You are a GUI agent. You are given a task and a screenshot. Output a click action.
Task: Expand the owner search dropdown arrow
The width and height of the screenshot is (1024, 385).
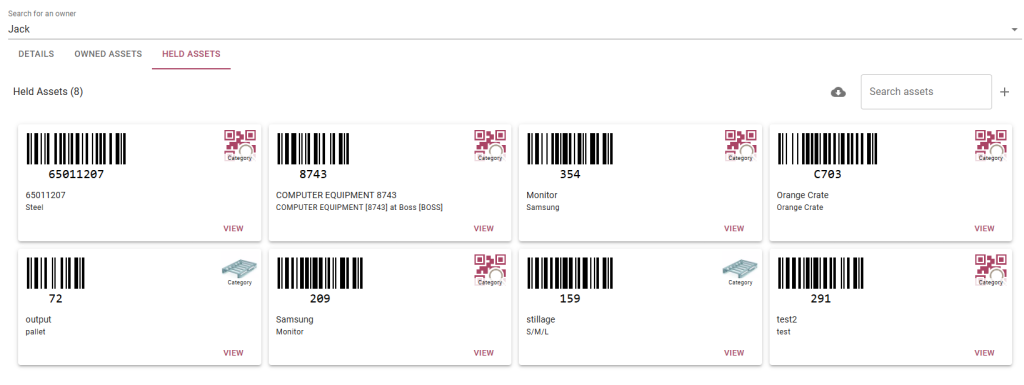(1014, 29)
